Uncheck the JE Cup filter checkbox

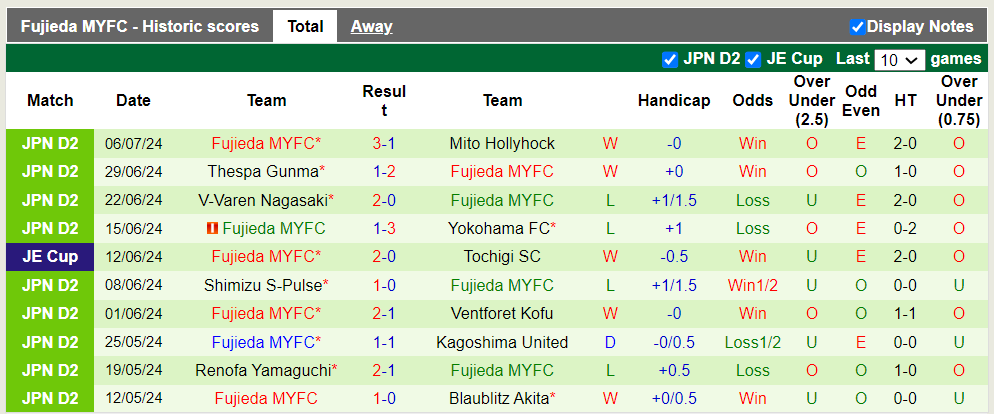(x=753, y=59)
